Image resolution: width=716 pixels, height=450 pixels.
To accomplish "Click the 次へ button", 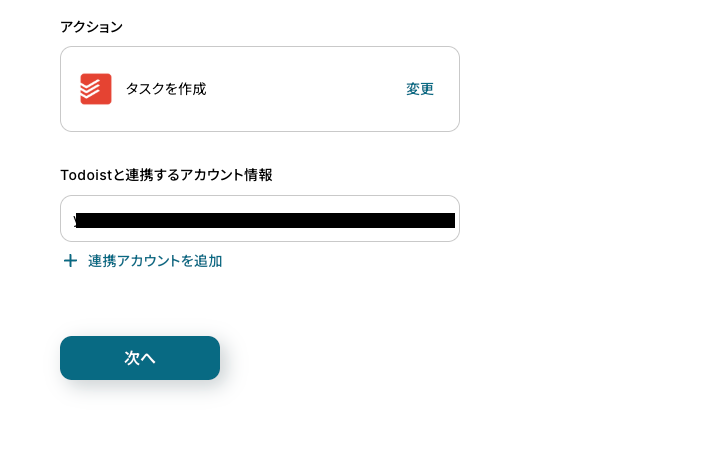I will 140,358.
